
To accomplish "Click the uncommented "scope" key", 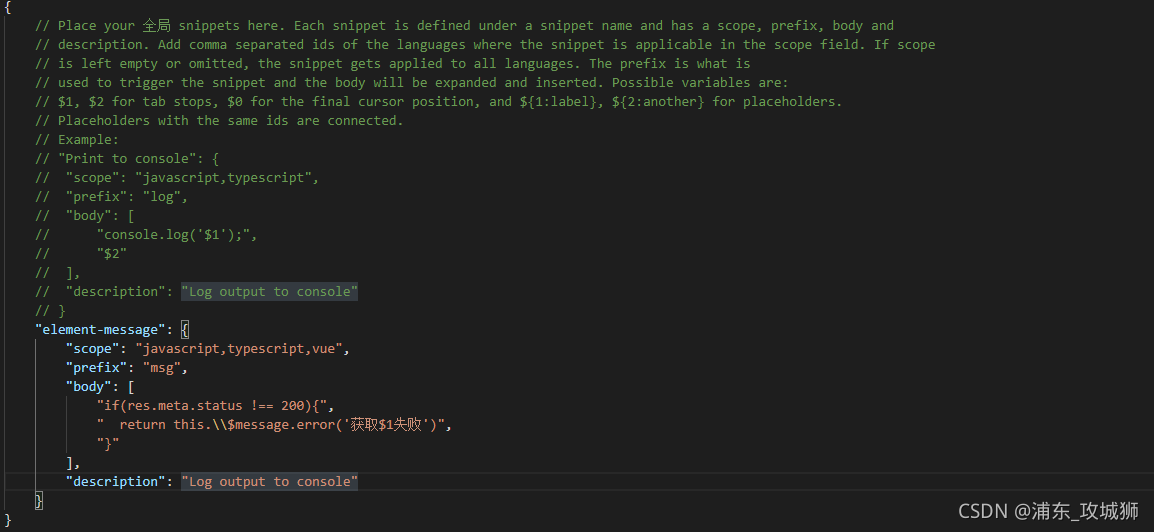I will (93, 349).
